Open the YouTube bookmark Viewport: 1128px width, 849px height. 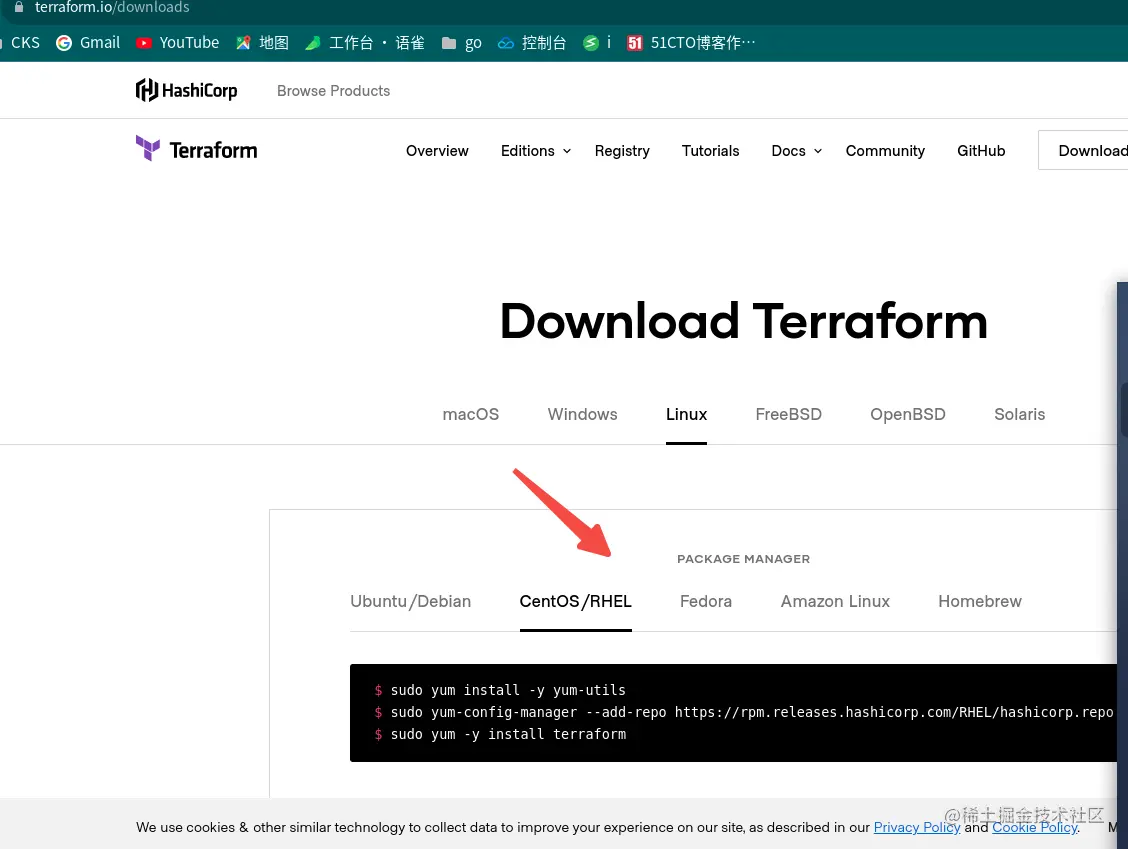[177, 42]
